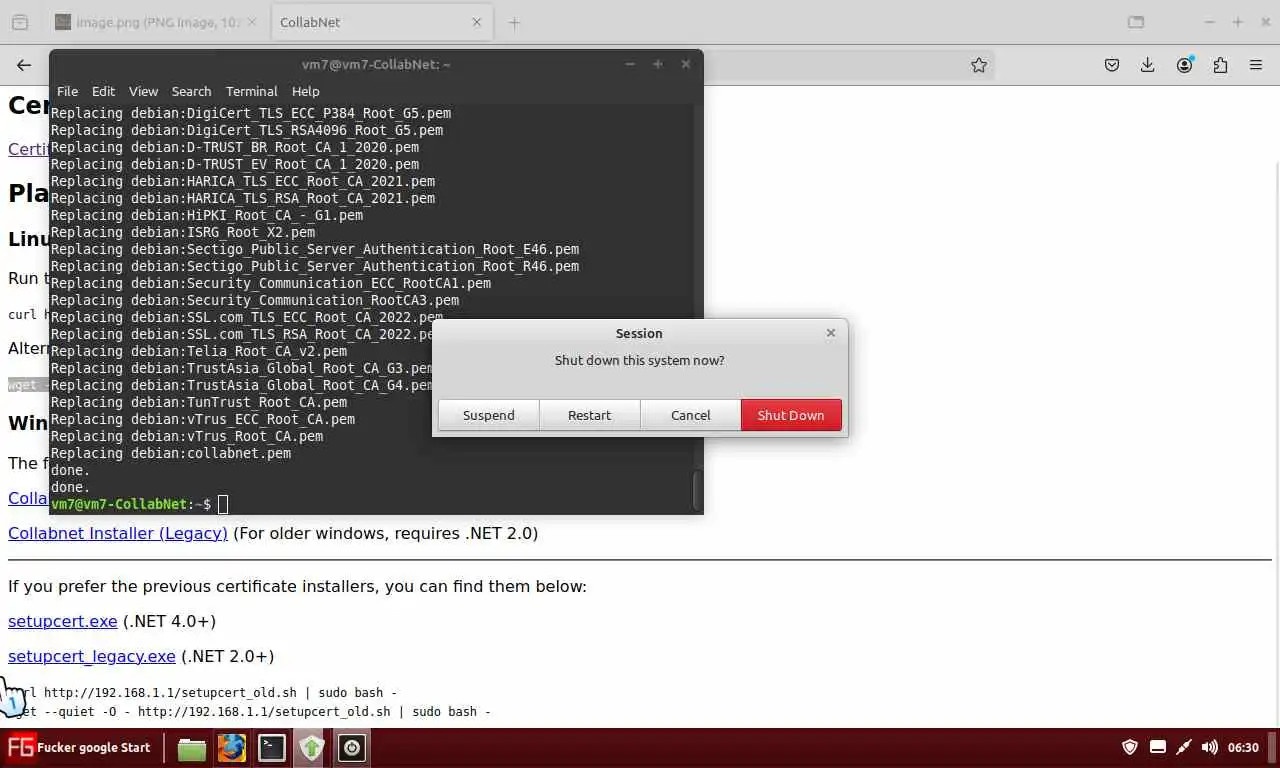1280x768 pixels.
Task: Click the Shut Down button in Session dialog
Action: 791,415
